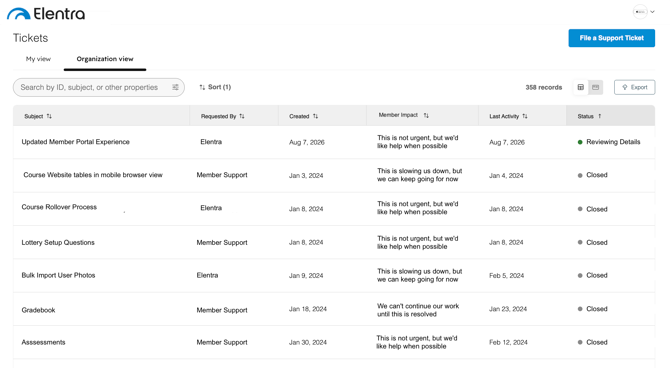This screenshot has height=368, width=670.
Task: Open Course Website tables in mobile browser view ticket
Action: pyautogui.click(x=93, y=175)
